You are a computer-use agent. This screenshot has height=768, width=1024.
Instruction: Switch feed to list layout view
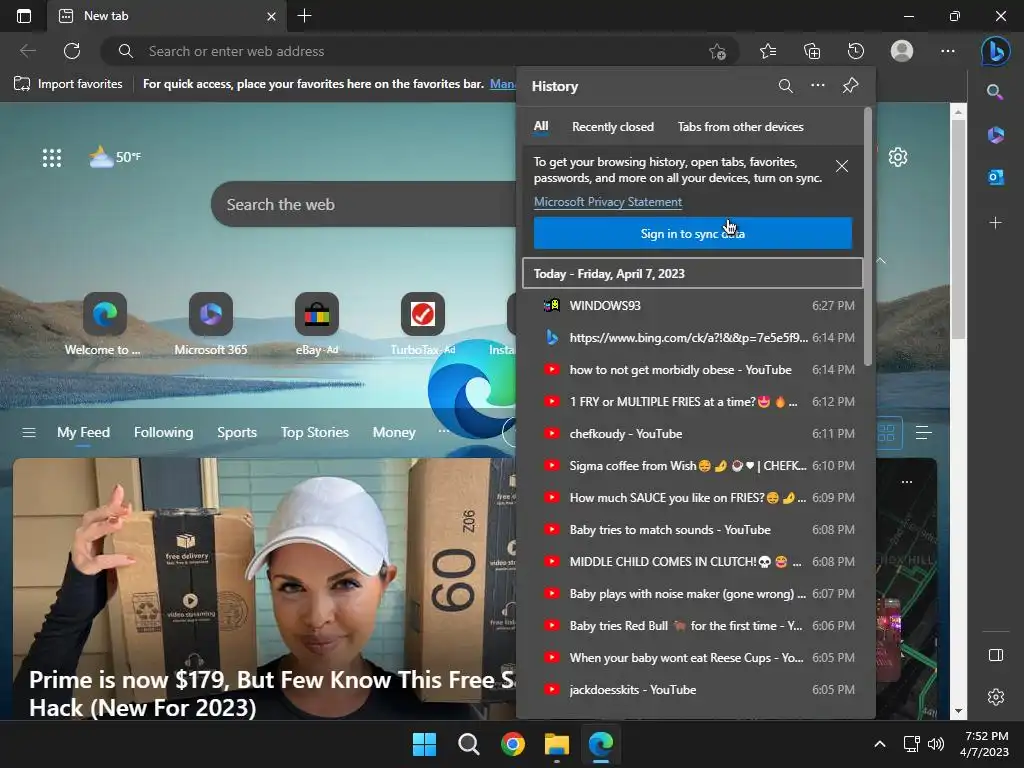tap(923, 432)
